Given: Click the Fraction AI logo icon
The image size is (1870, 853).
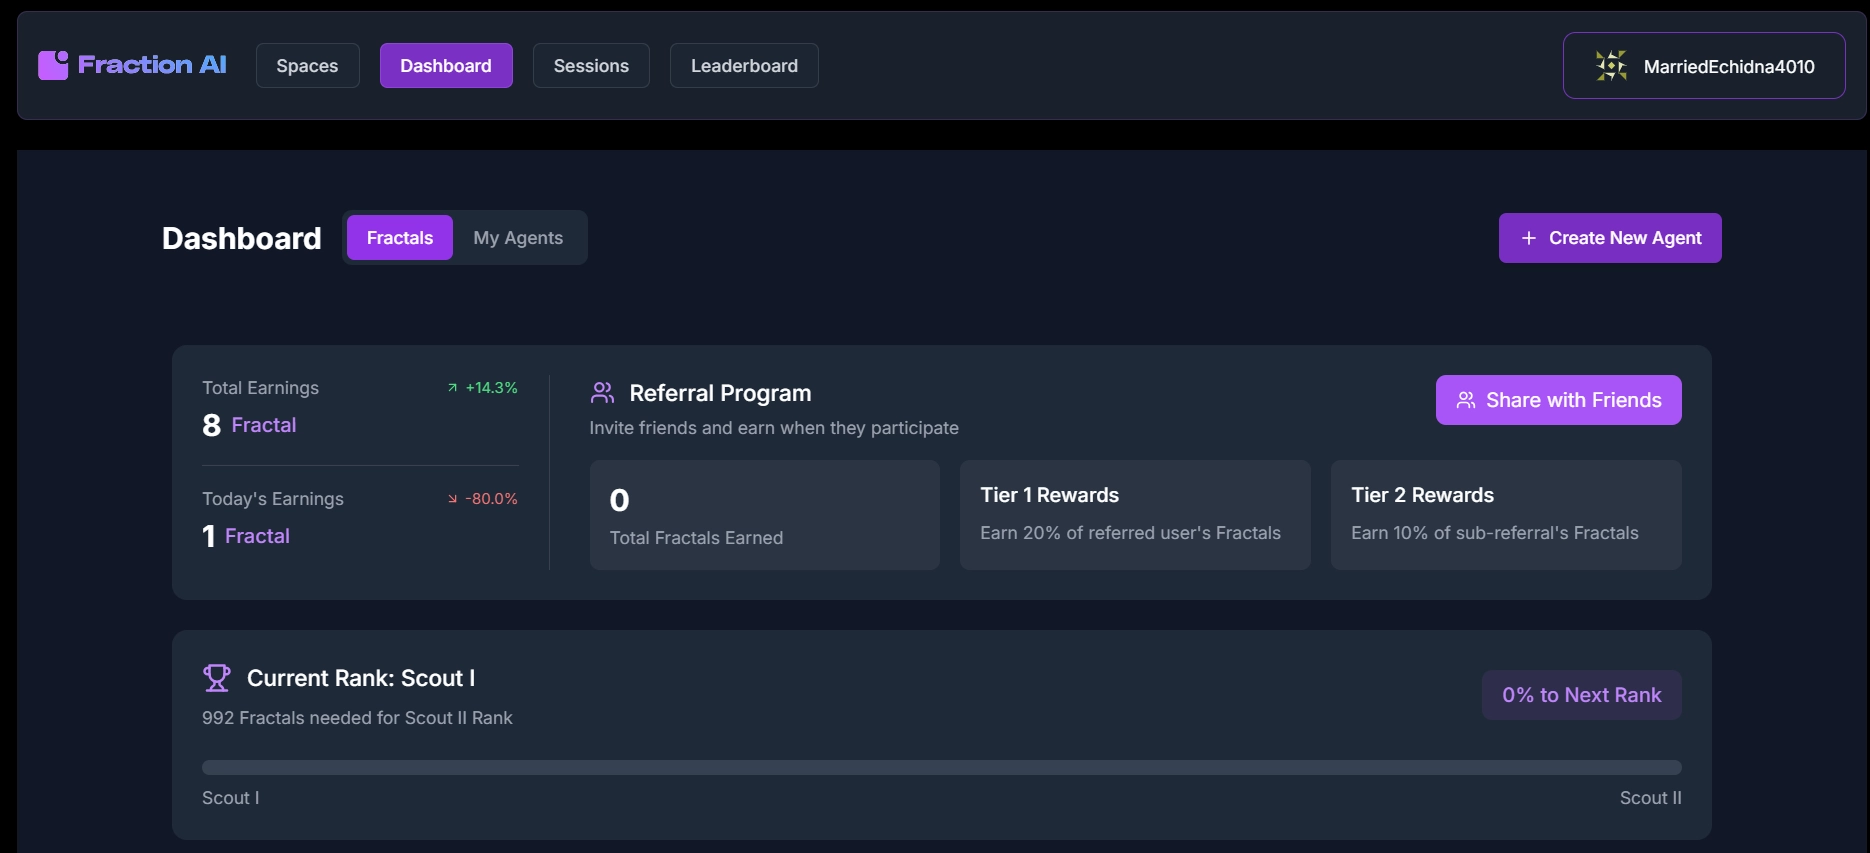Looking at the screenshot, I should [53, 65].
